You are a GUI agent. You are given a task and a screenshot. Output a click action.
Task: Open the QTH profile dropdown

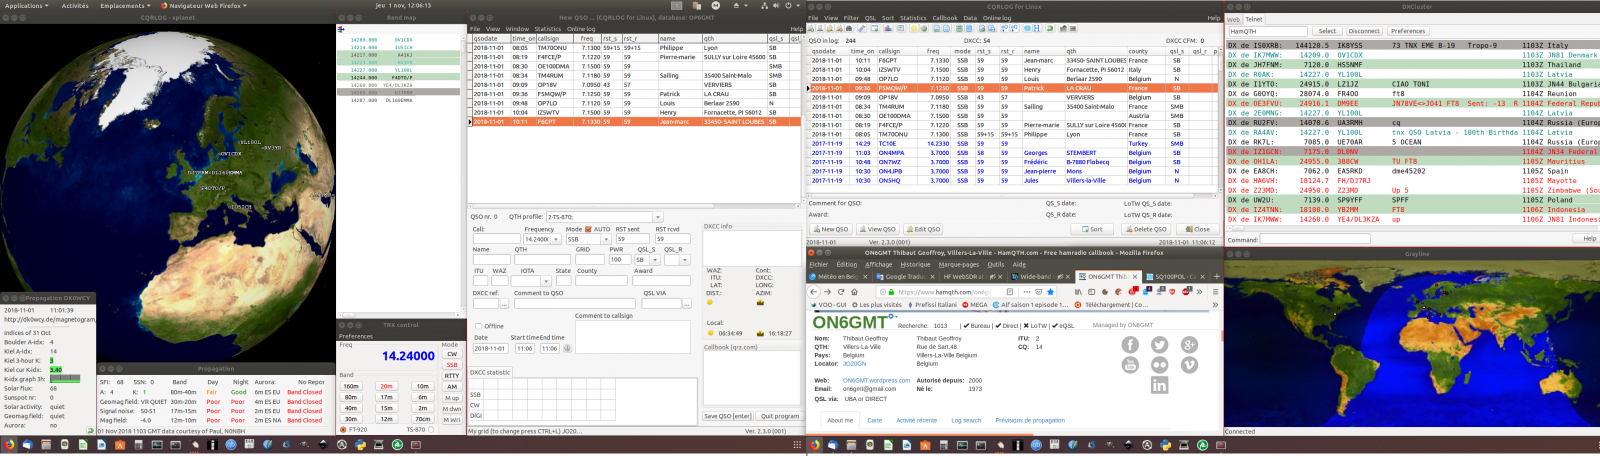[x=657, y=217]
